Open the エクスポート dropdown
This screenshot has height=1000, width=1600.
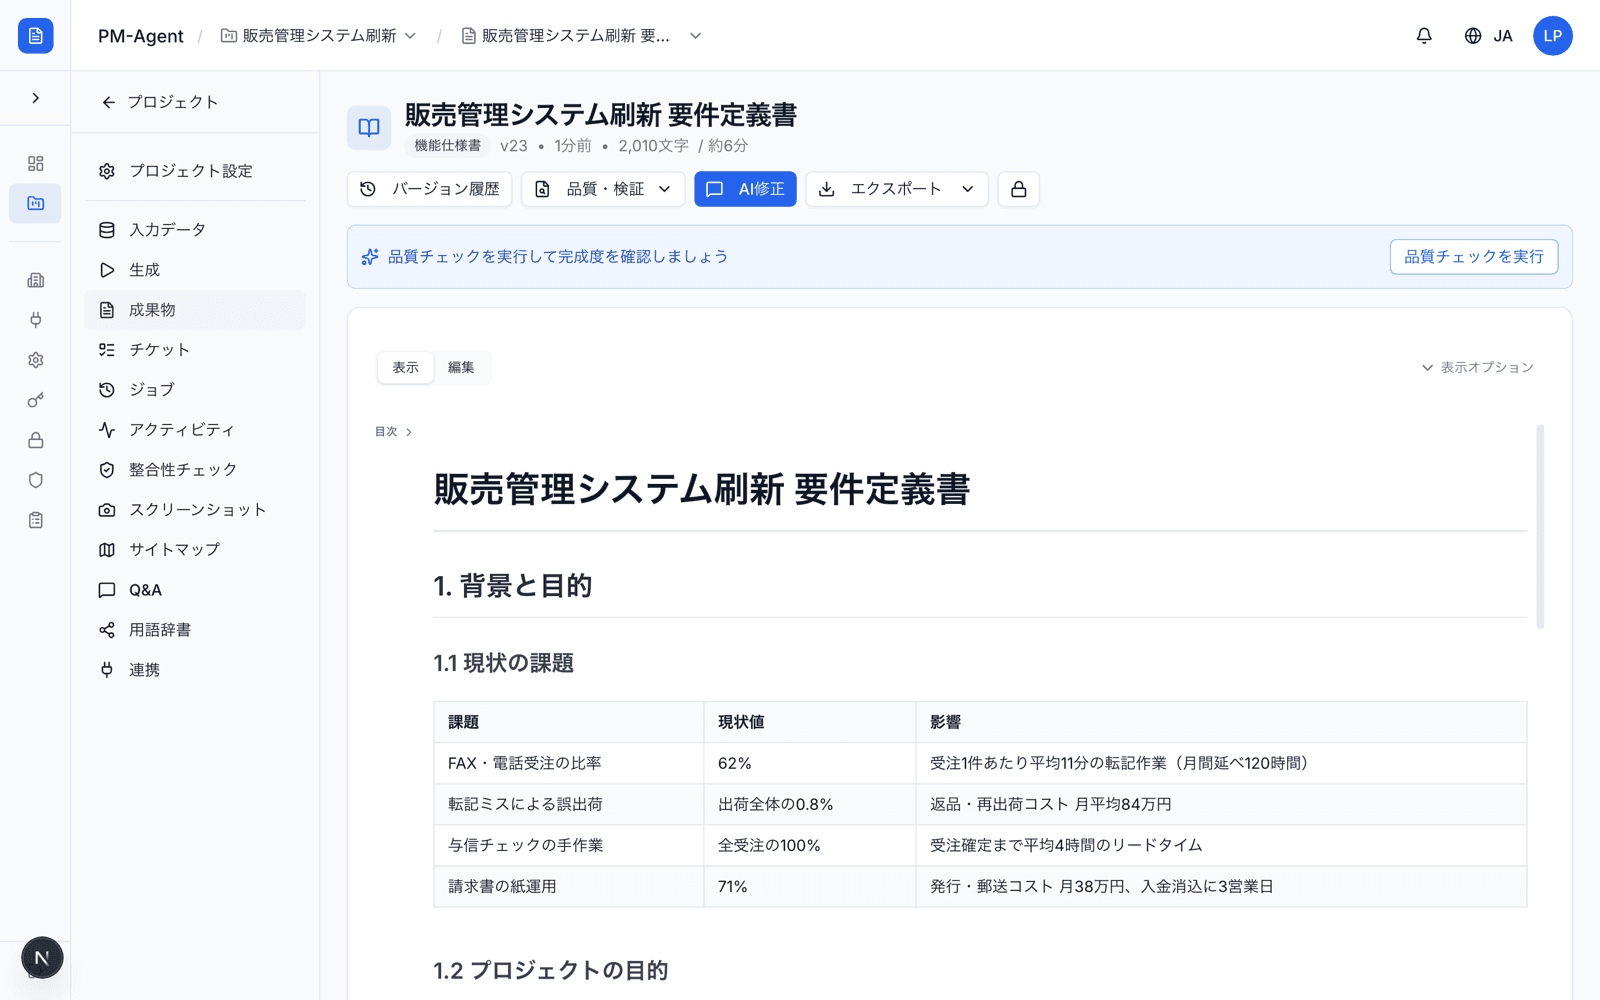pyautogui.click(x=897, y=189)
